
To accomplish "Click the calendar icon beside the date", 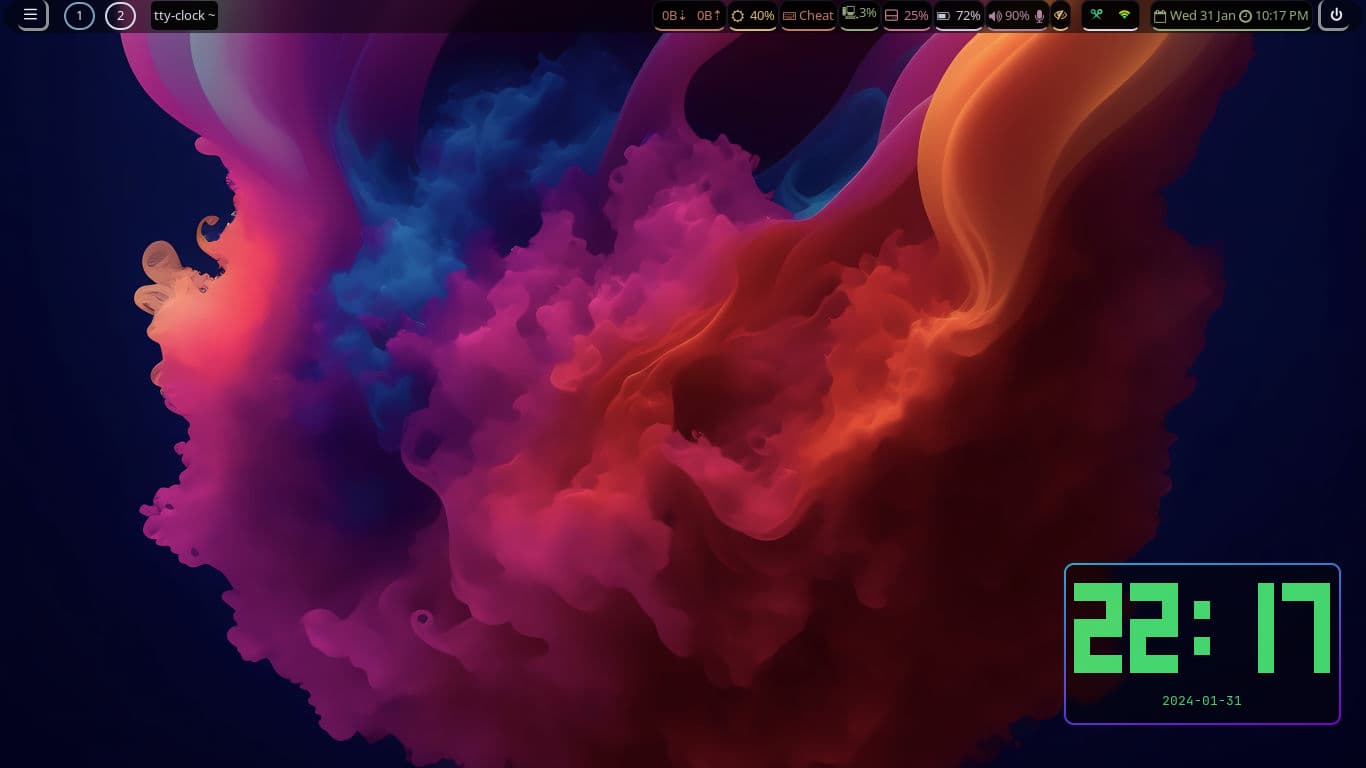I will coord(1160,16).
